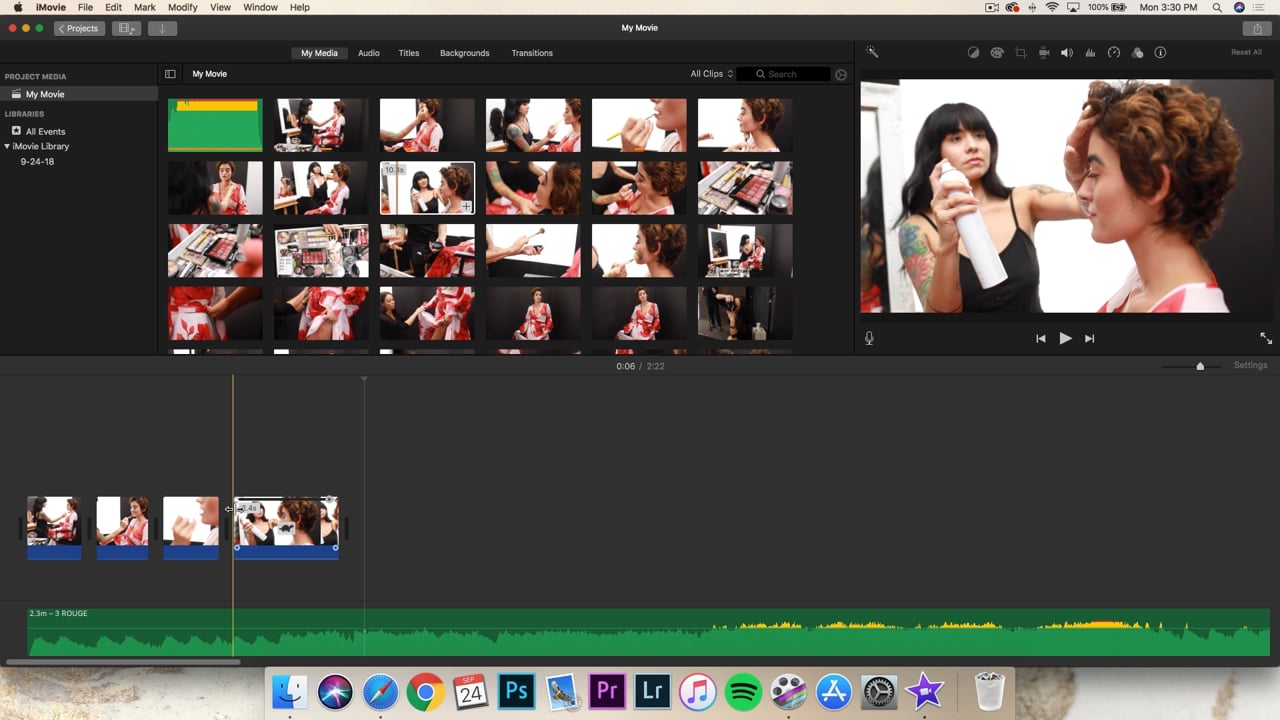Select the highlighted 10.3s clip thumbnail
The width and height of the screenshot is (1280, 720).
tap(427, 188)
